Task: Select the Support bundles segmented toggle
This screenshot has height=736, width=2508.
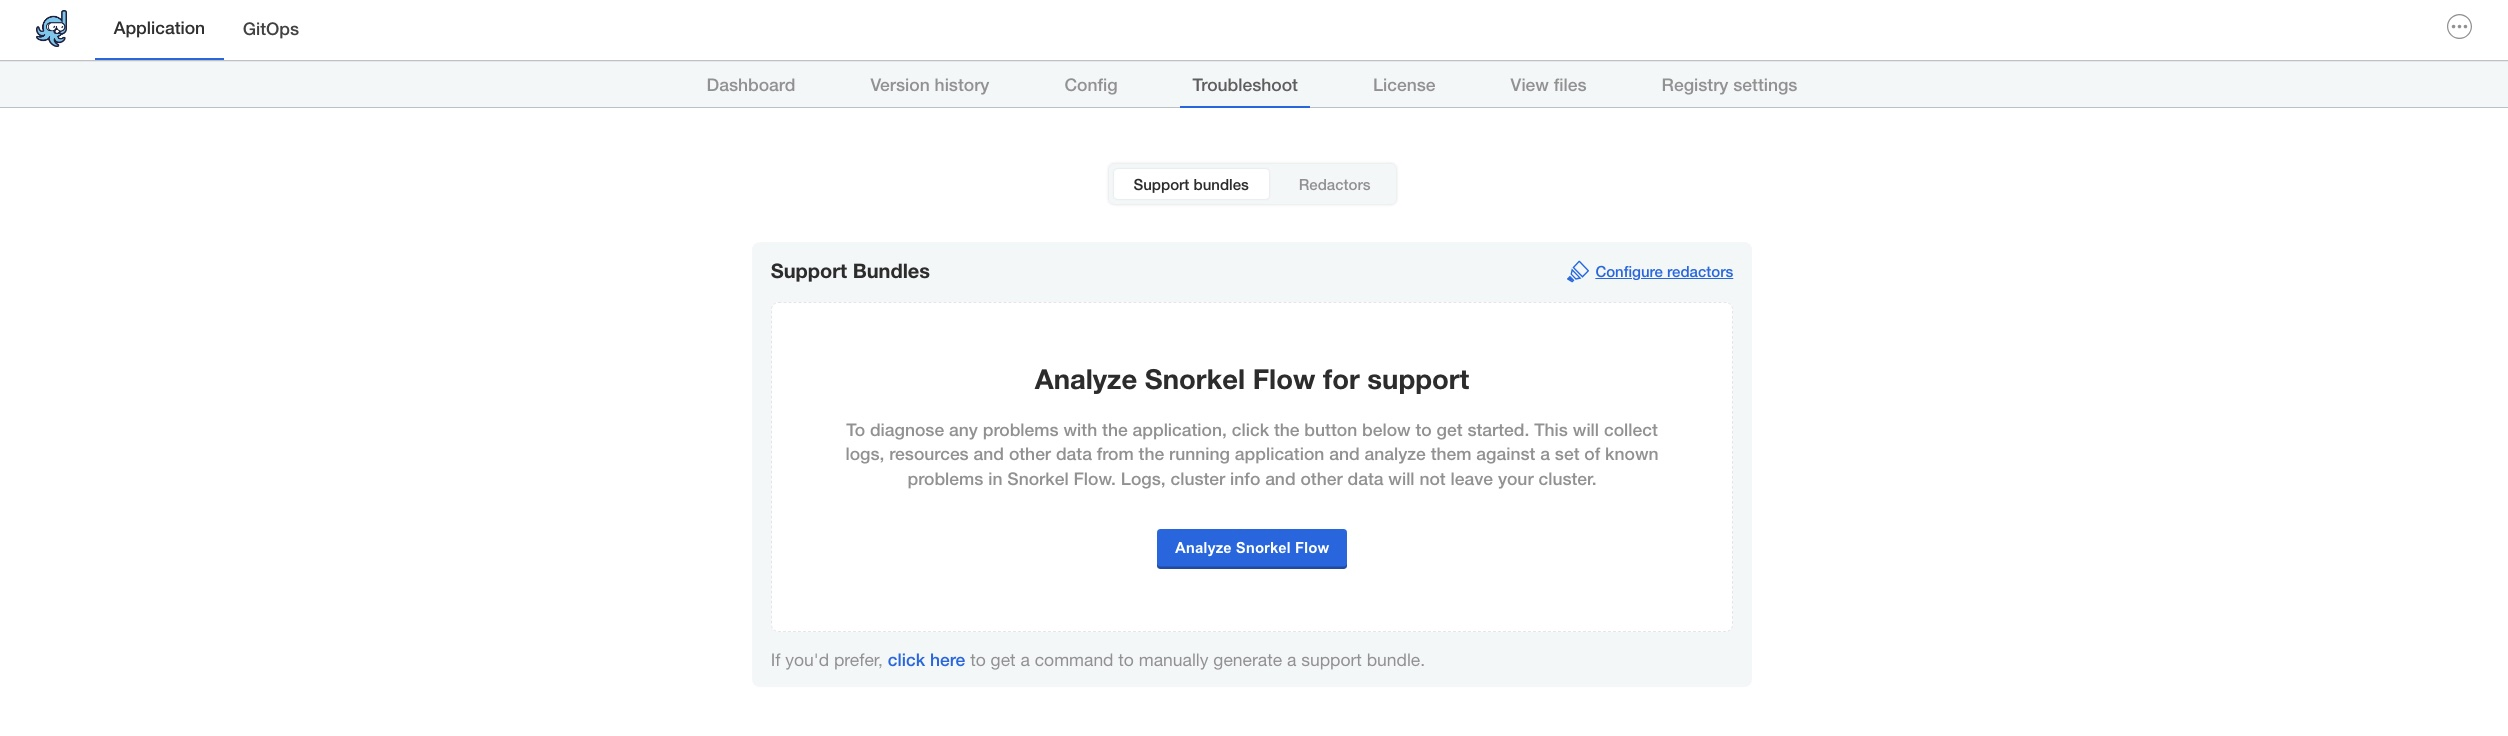Action: click(x=1191, y=185)
